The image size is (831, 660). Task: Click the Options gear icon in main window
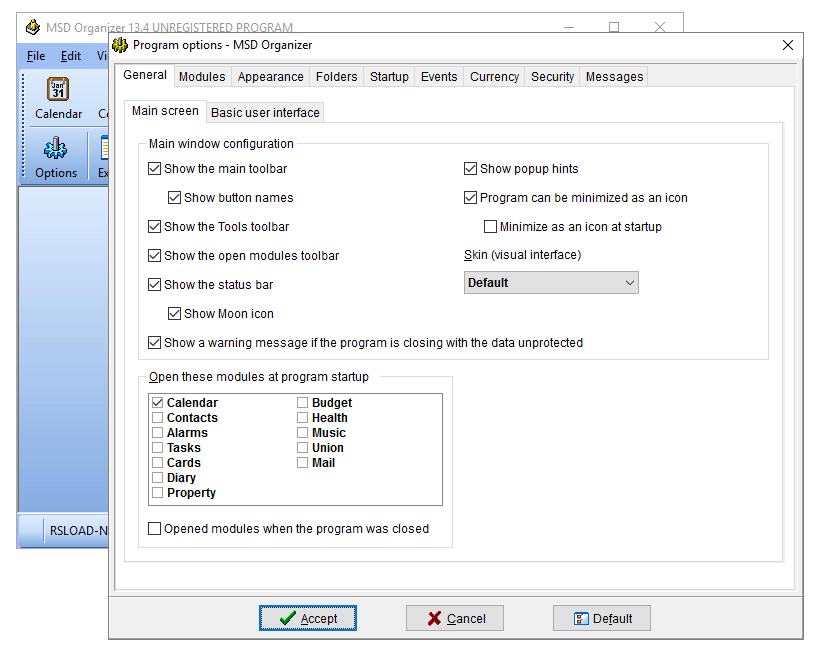[55, 148]
